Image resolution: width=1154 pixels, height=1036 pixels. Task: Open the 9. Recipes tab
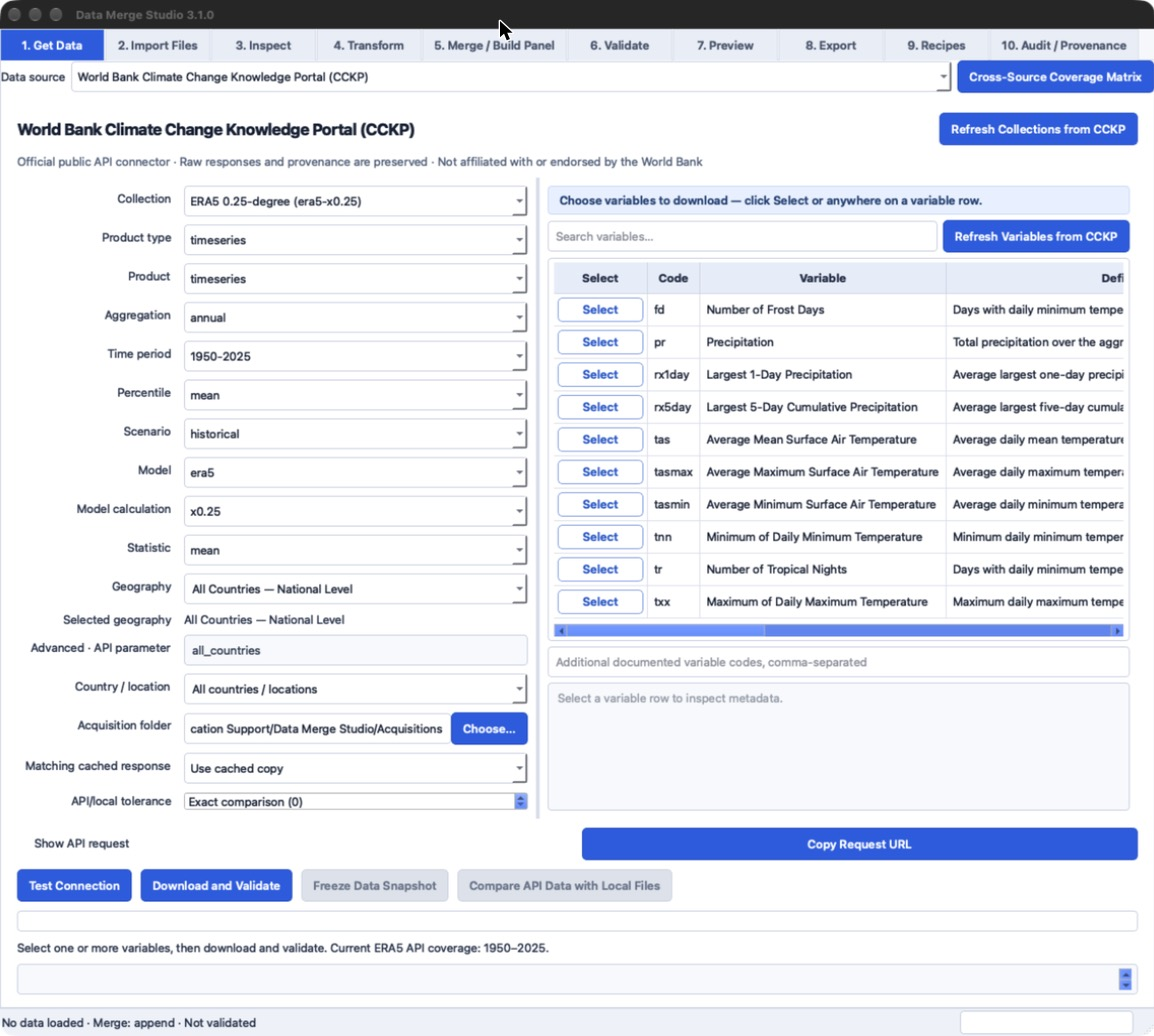tap(936, 46)
